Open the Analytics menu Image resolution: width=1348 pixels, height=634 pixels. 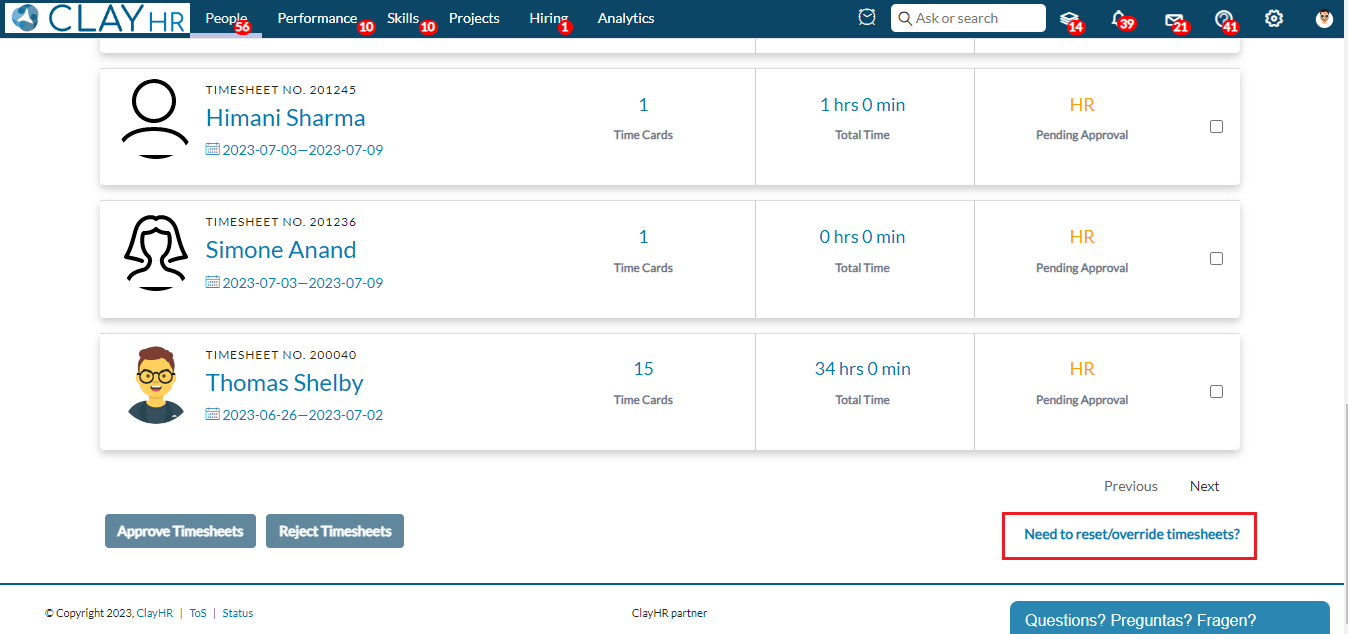pos(626,18)
